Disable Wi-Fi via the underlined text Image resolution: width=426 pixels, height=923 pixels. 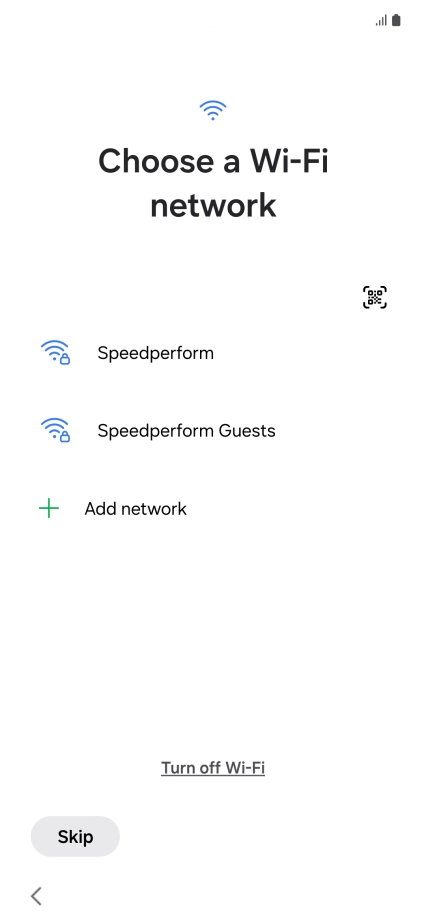point(213,768)
